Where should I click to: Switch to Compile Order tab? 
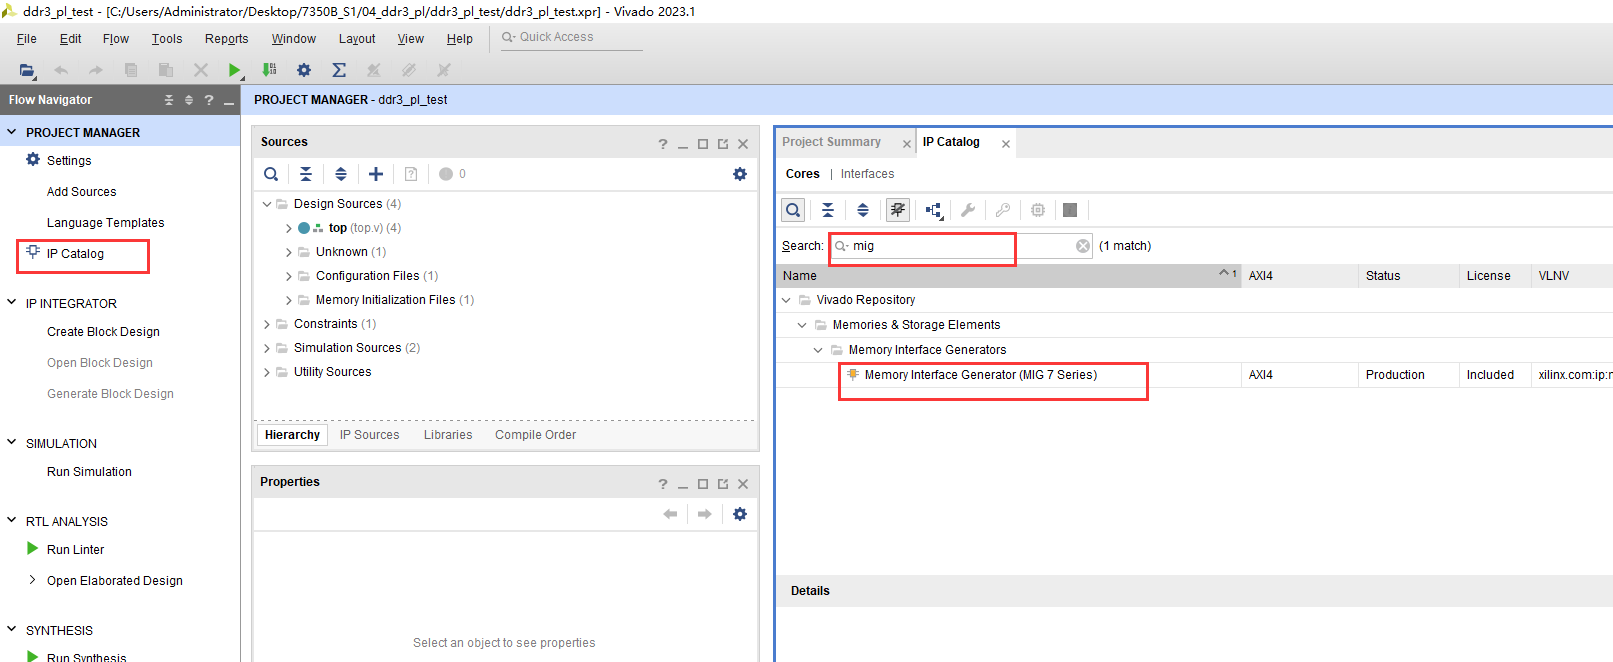pos(535,435)
